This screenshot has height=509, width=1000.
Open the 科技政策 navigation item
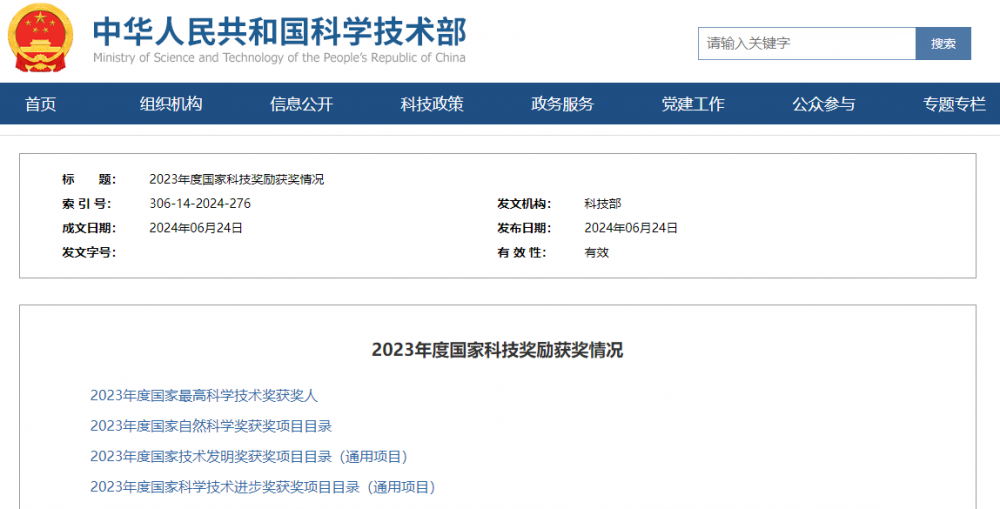432,104
